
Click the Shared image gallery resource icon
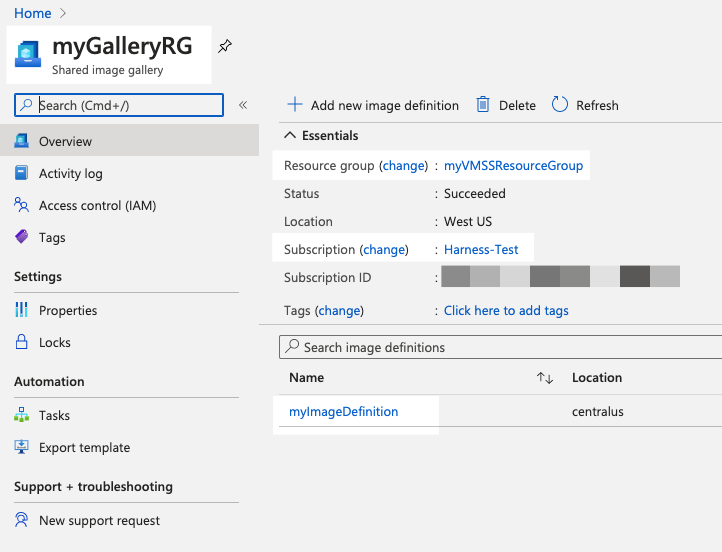pos(28,54)
